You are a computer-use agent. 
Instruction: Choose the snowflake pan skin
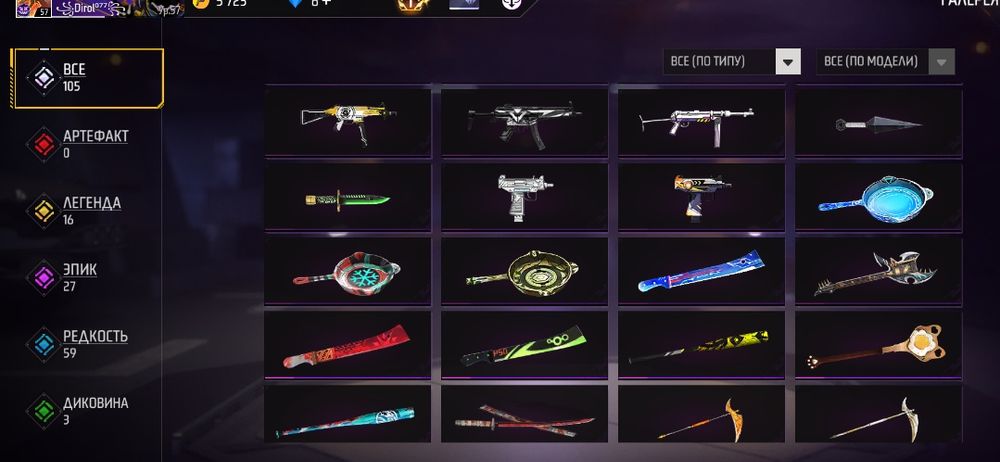pyautogui.click(x=348, y=271)
